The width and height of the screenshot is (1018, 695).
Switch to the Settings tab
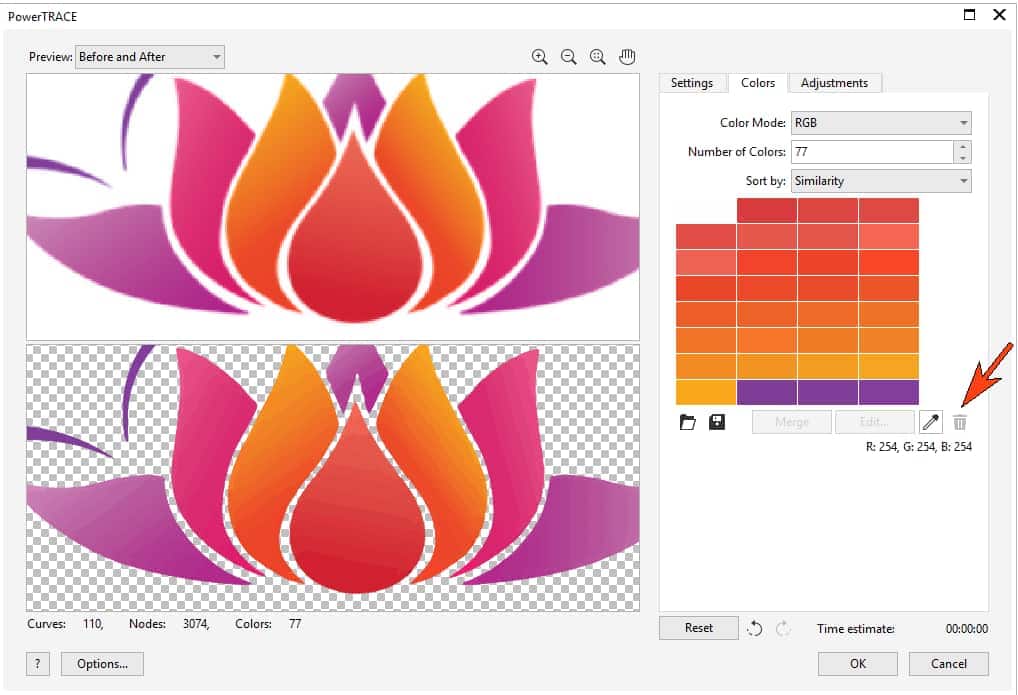(692, 83)
